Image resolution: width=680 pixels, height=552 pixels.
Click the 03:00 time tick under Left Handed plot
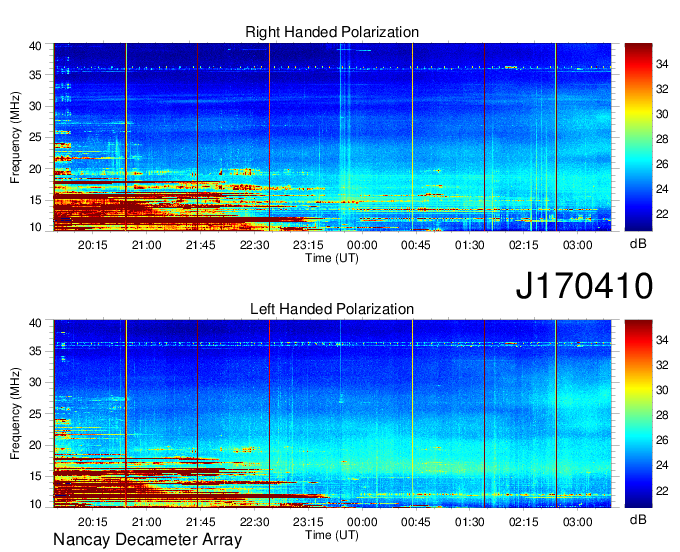[578, 522]
